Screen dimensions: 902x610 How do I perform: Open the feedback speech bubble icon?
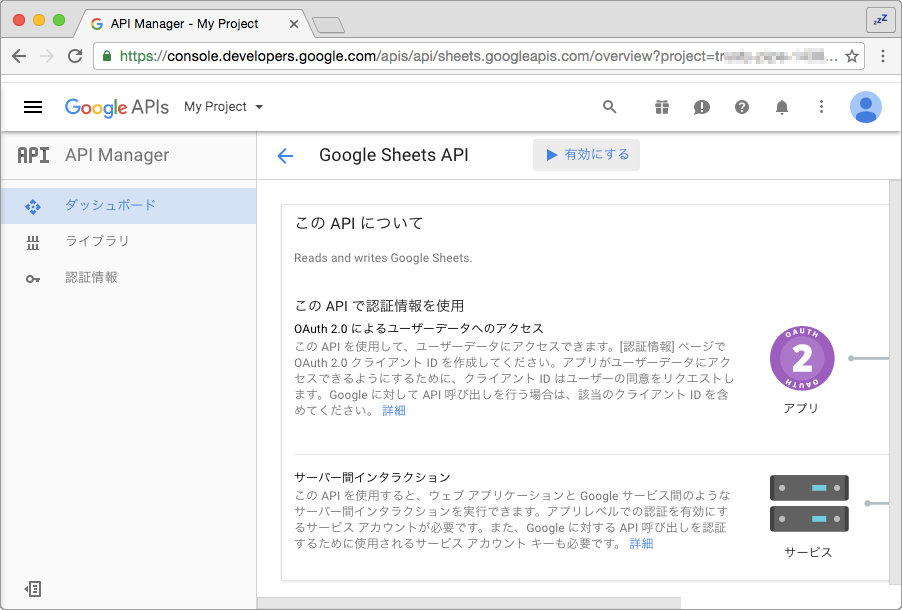point(702,107)
